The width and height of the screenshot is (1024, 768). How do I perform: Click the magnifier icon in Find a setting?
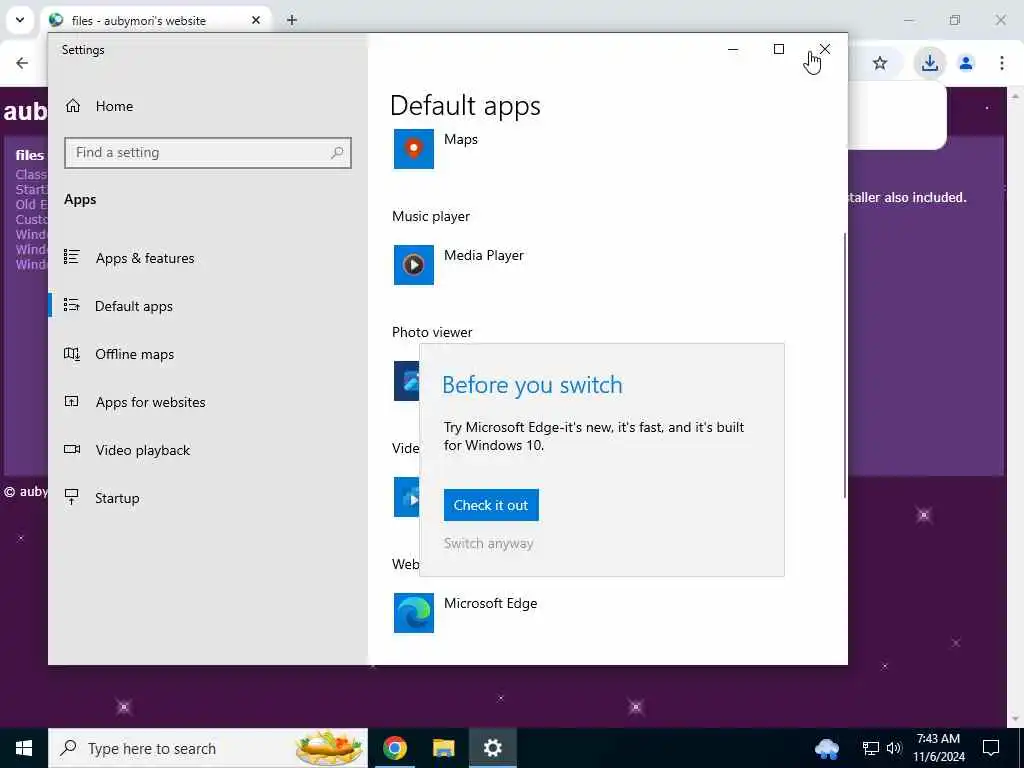coord(337,153)
